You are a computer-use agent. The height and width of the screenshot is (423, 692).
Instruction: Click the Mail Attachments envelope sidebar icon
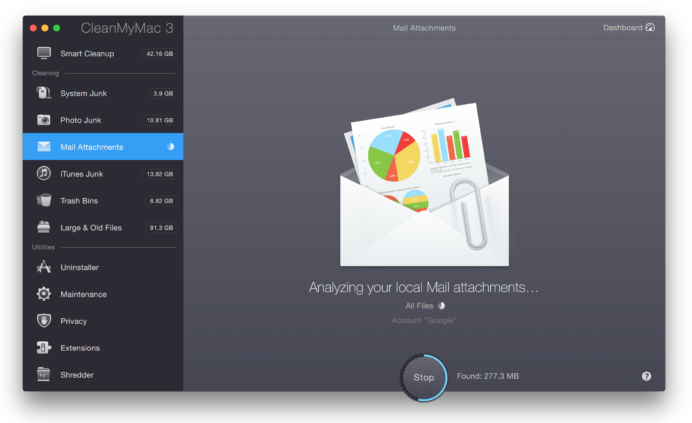[x=44, y=147]
